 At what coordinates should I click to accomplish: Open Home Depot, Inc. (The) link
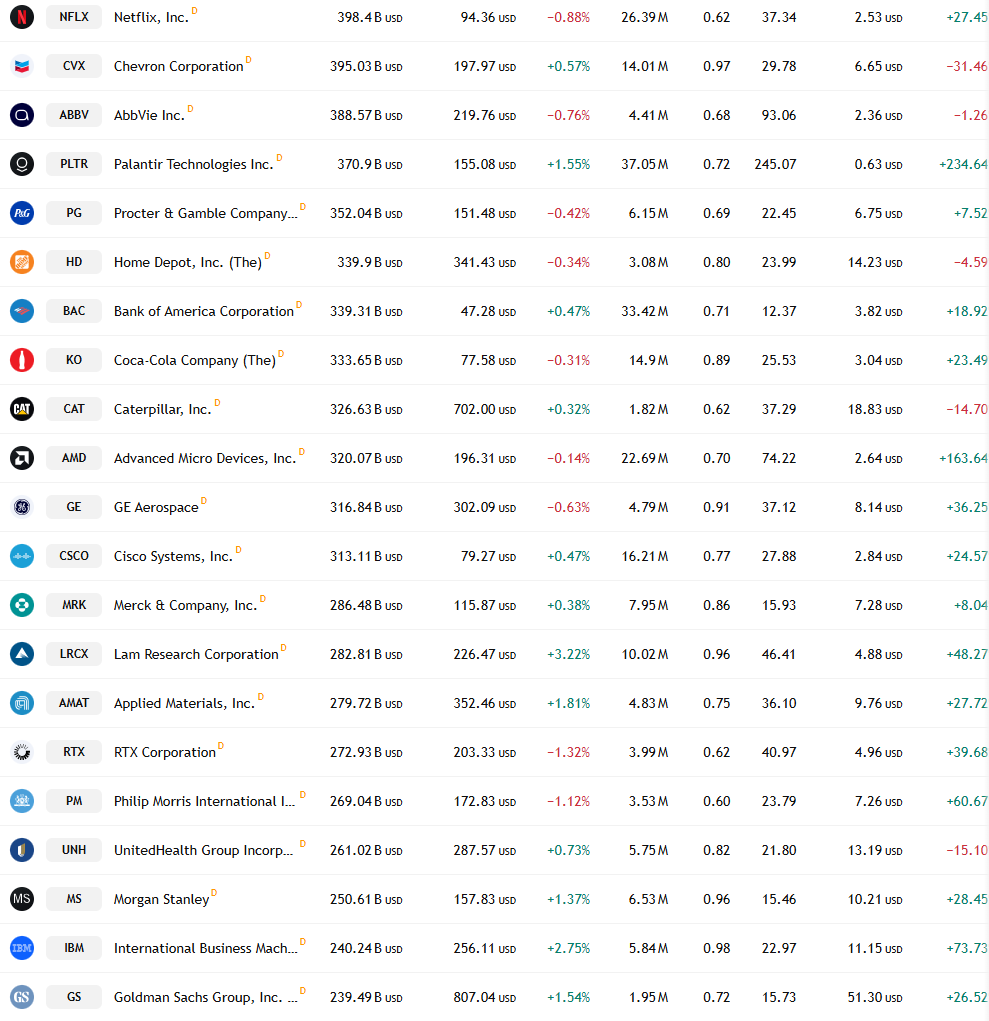click(x=188, y=262)
